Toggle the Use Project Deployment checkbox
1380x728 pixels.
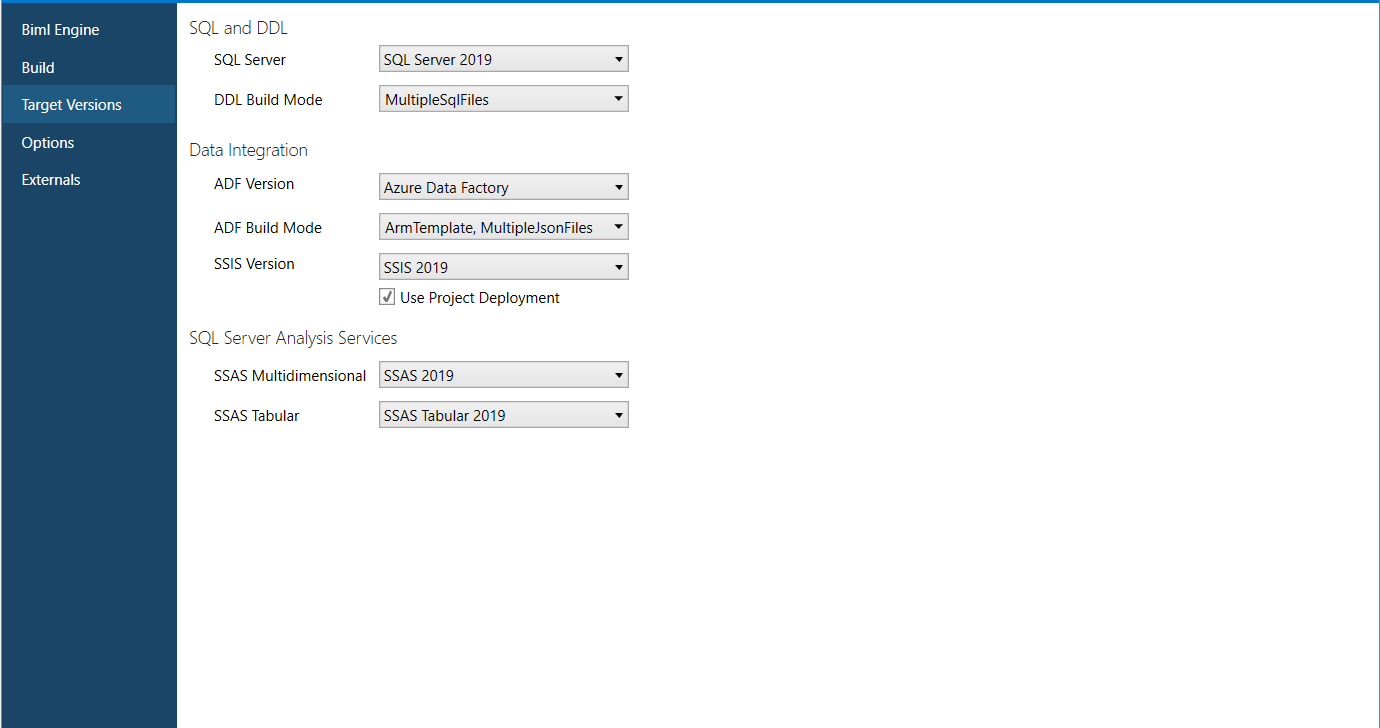tap(386, 297)
